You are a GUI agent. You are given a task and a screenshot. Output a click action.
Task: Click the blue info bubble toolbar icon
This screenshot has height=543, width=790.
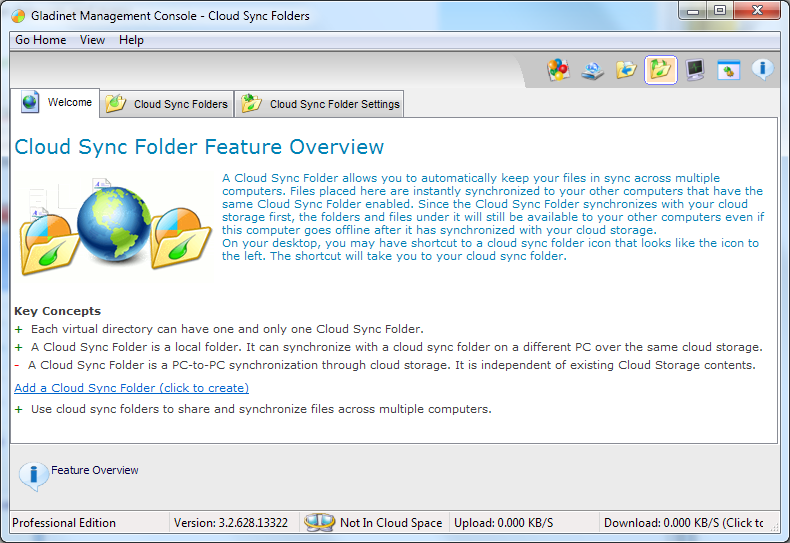click(x=763, y=69)
